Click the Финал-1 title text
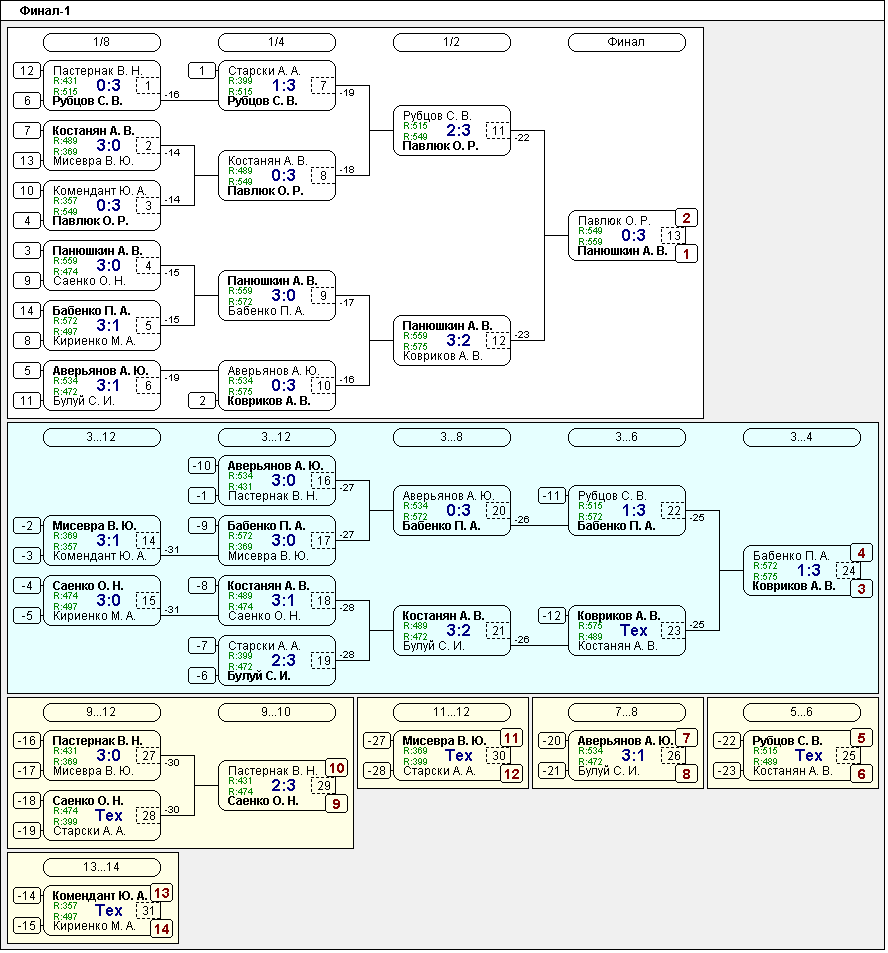 coord(45,10)
